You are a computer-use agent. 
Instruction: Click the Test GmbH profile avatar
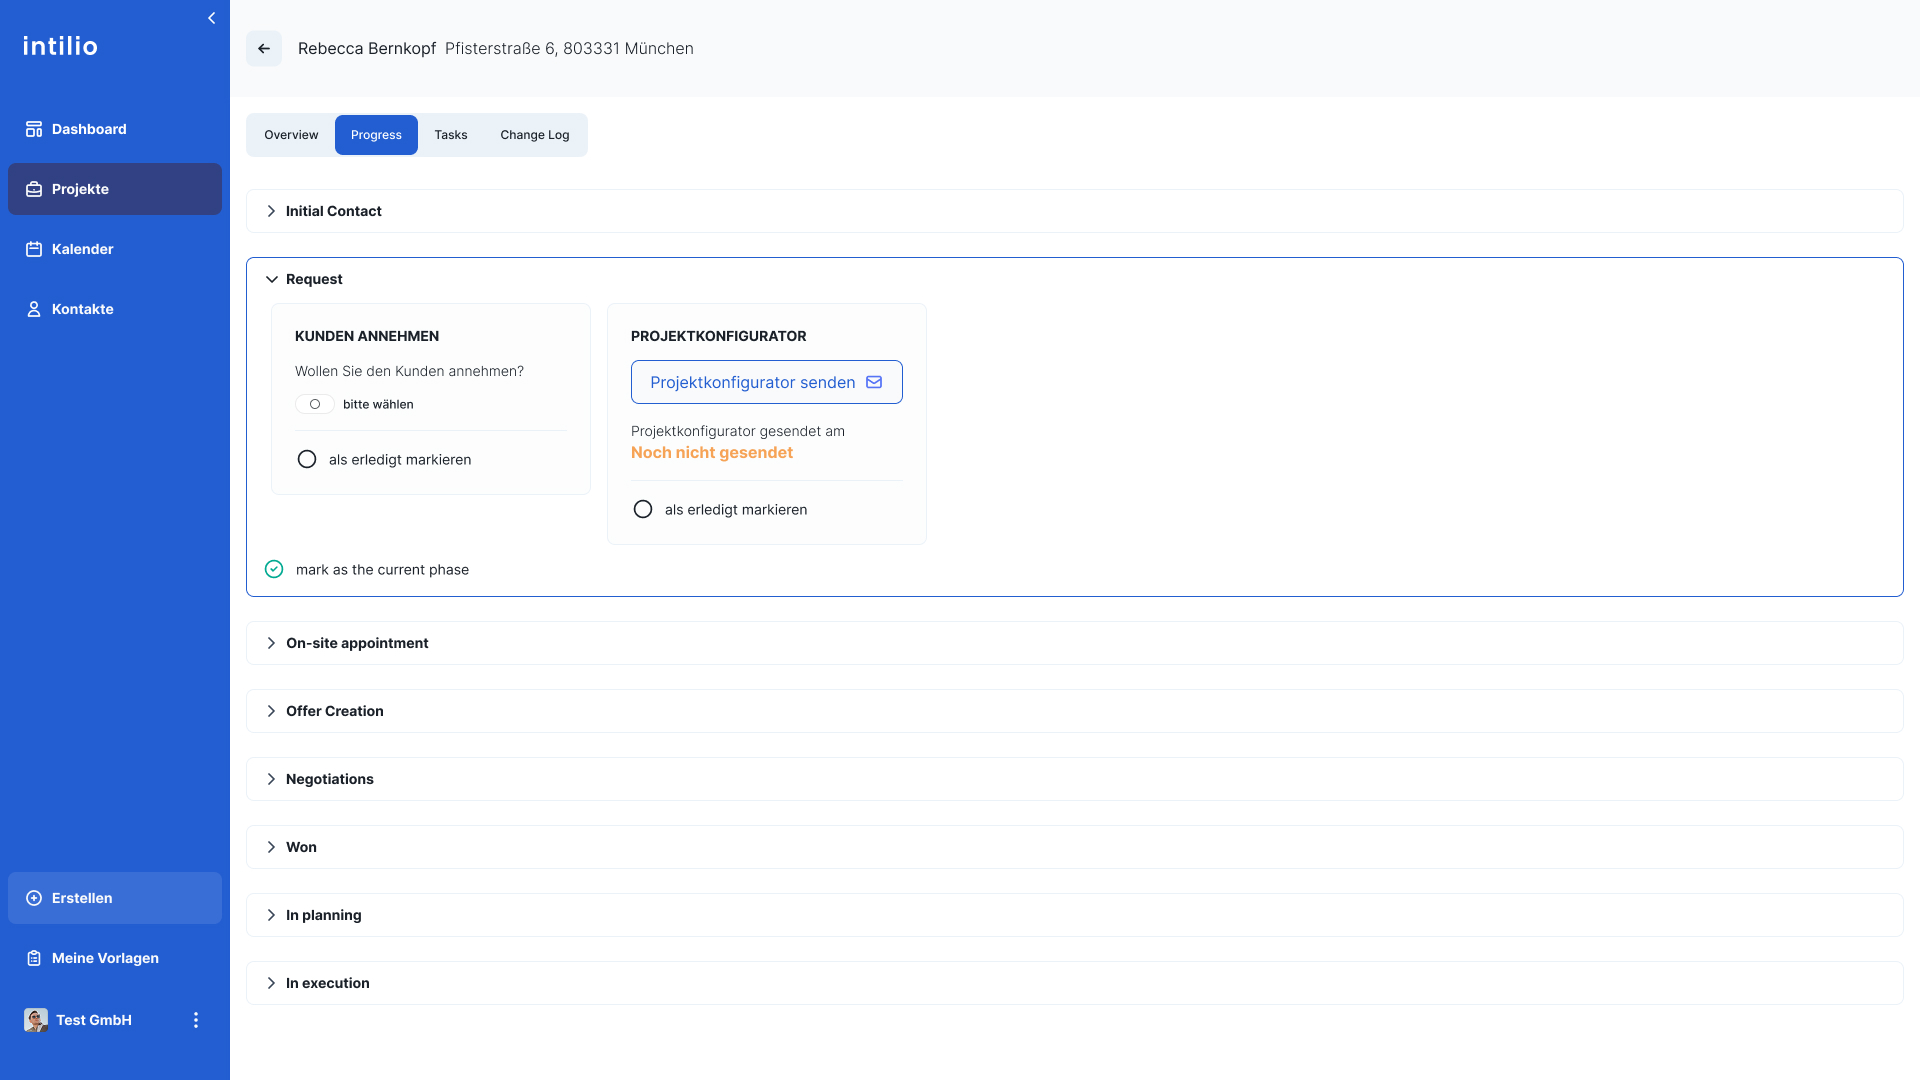click(36, 1020)
